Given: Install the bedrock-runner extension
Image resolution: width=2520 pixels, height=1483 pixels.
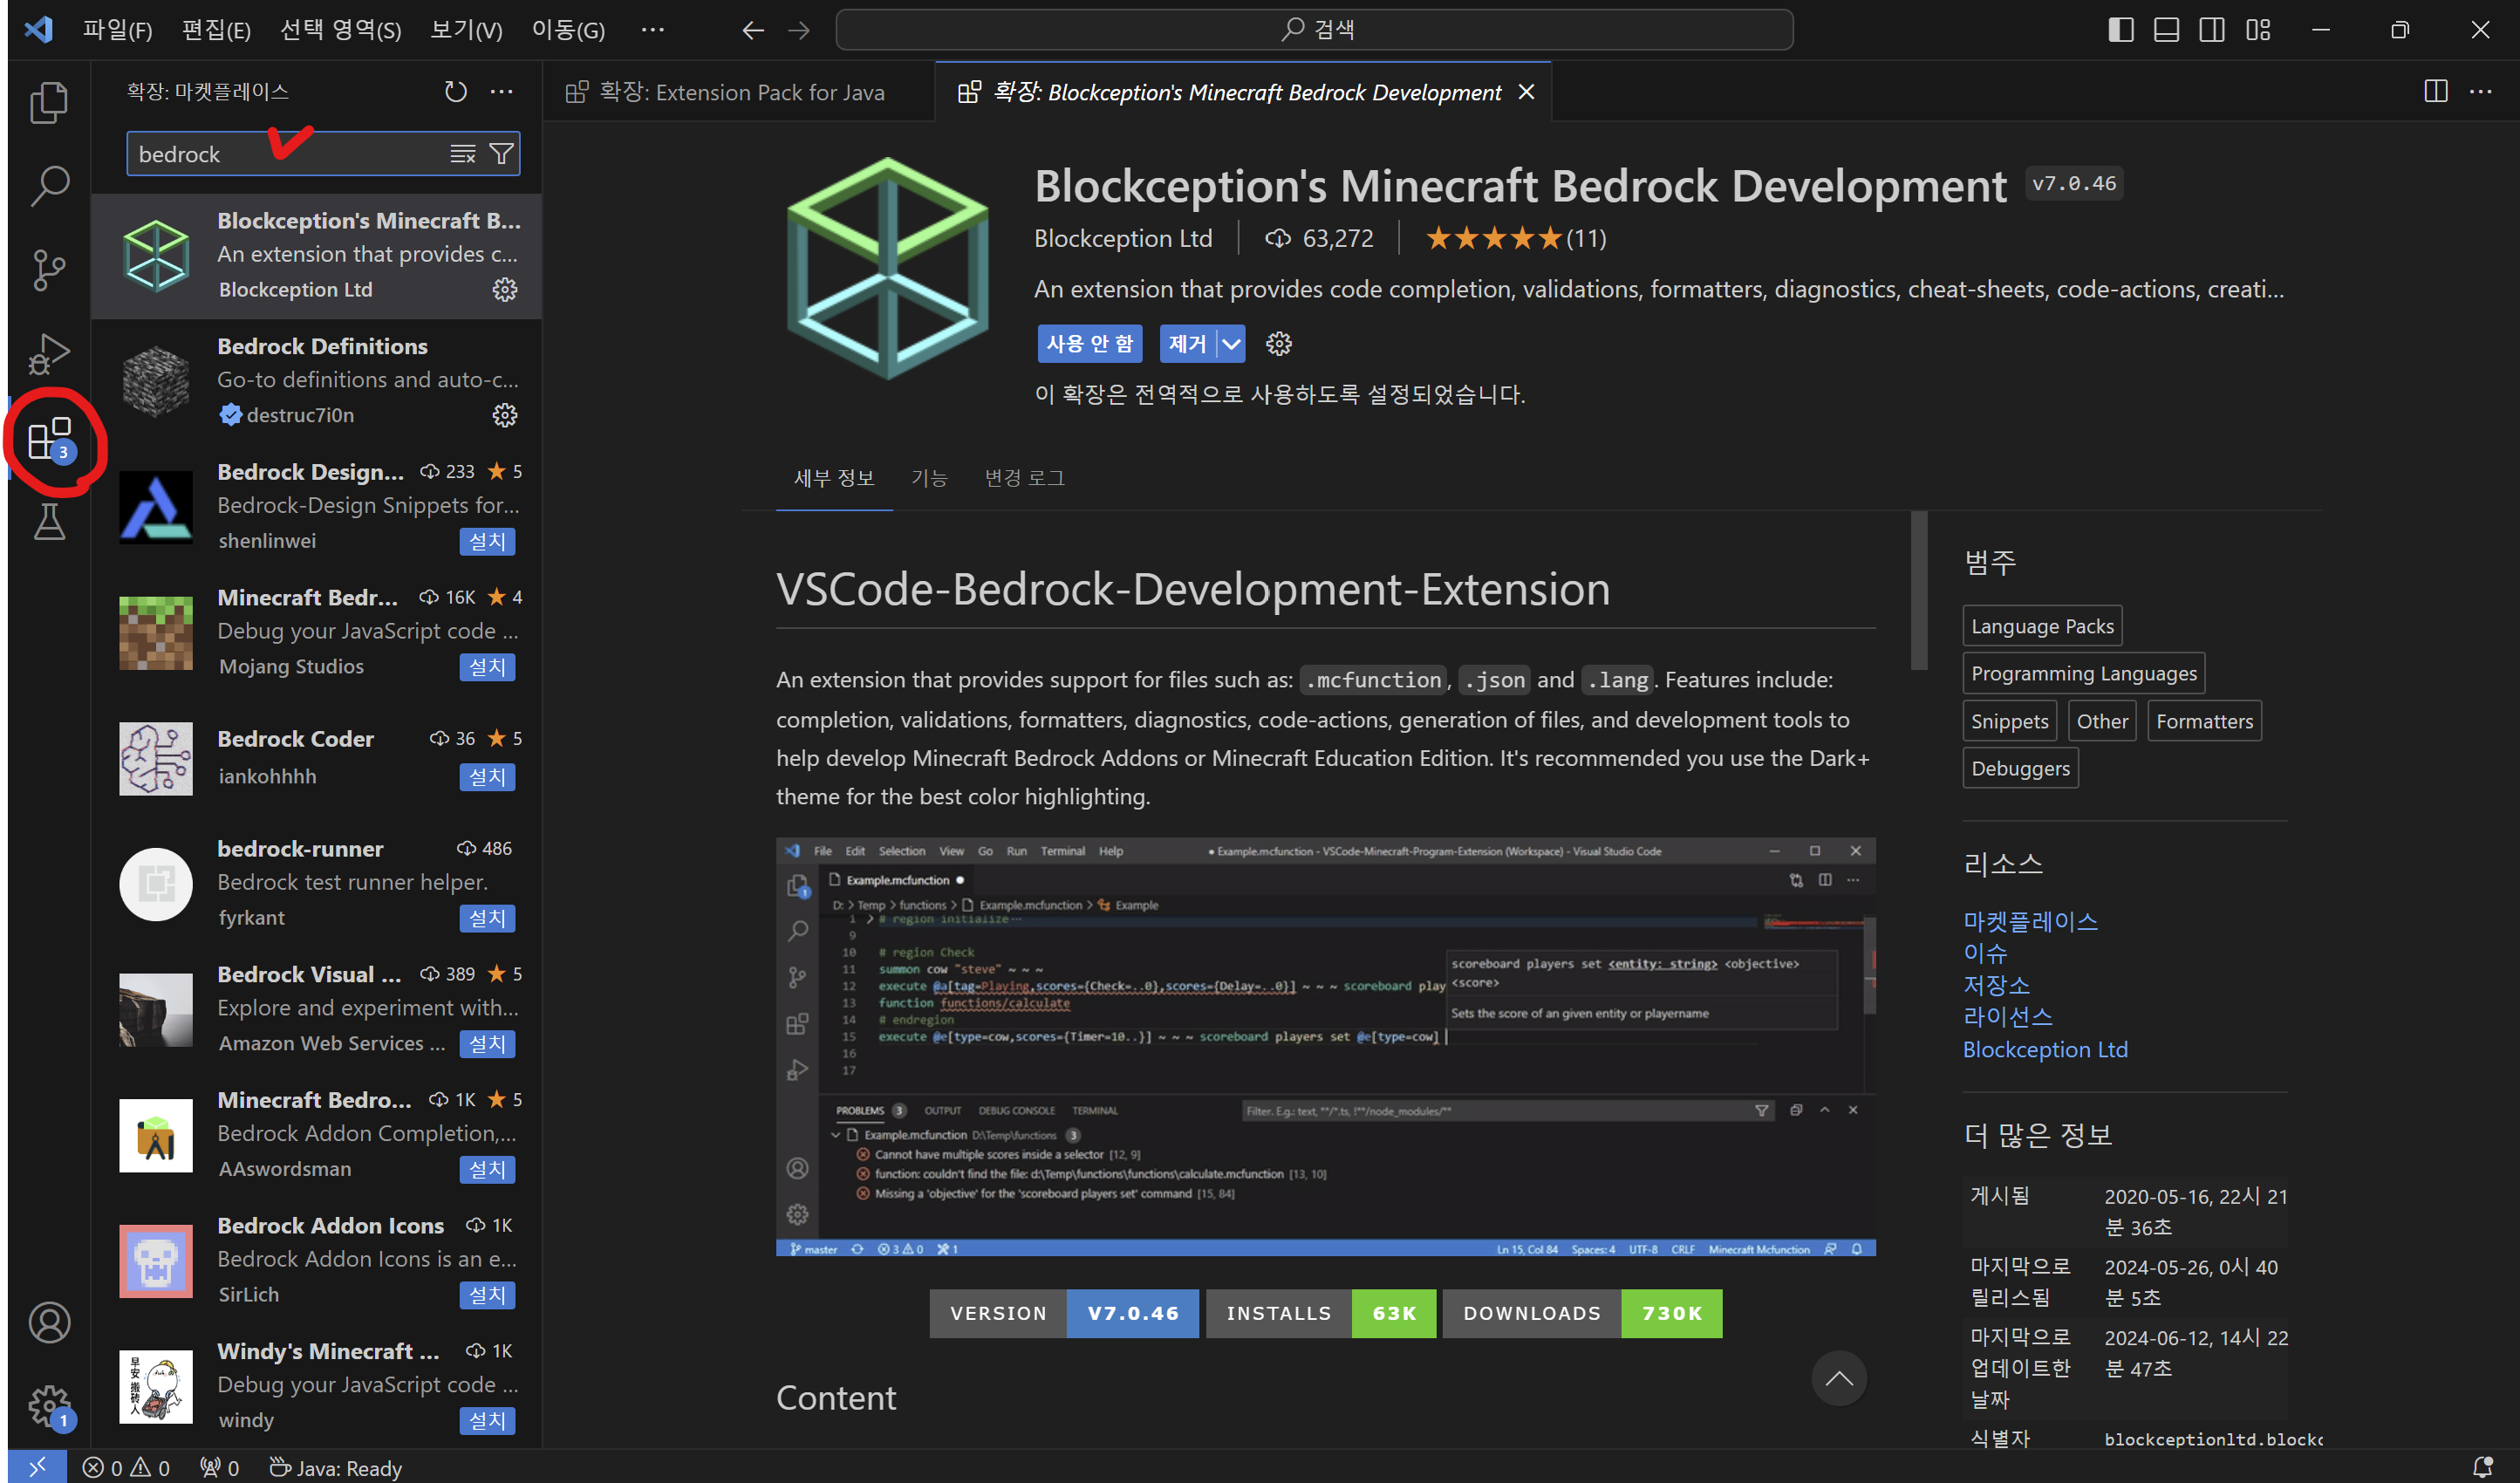Looking at the screenshot, I should [x=487, y=918].
